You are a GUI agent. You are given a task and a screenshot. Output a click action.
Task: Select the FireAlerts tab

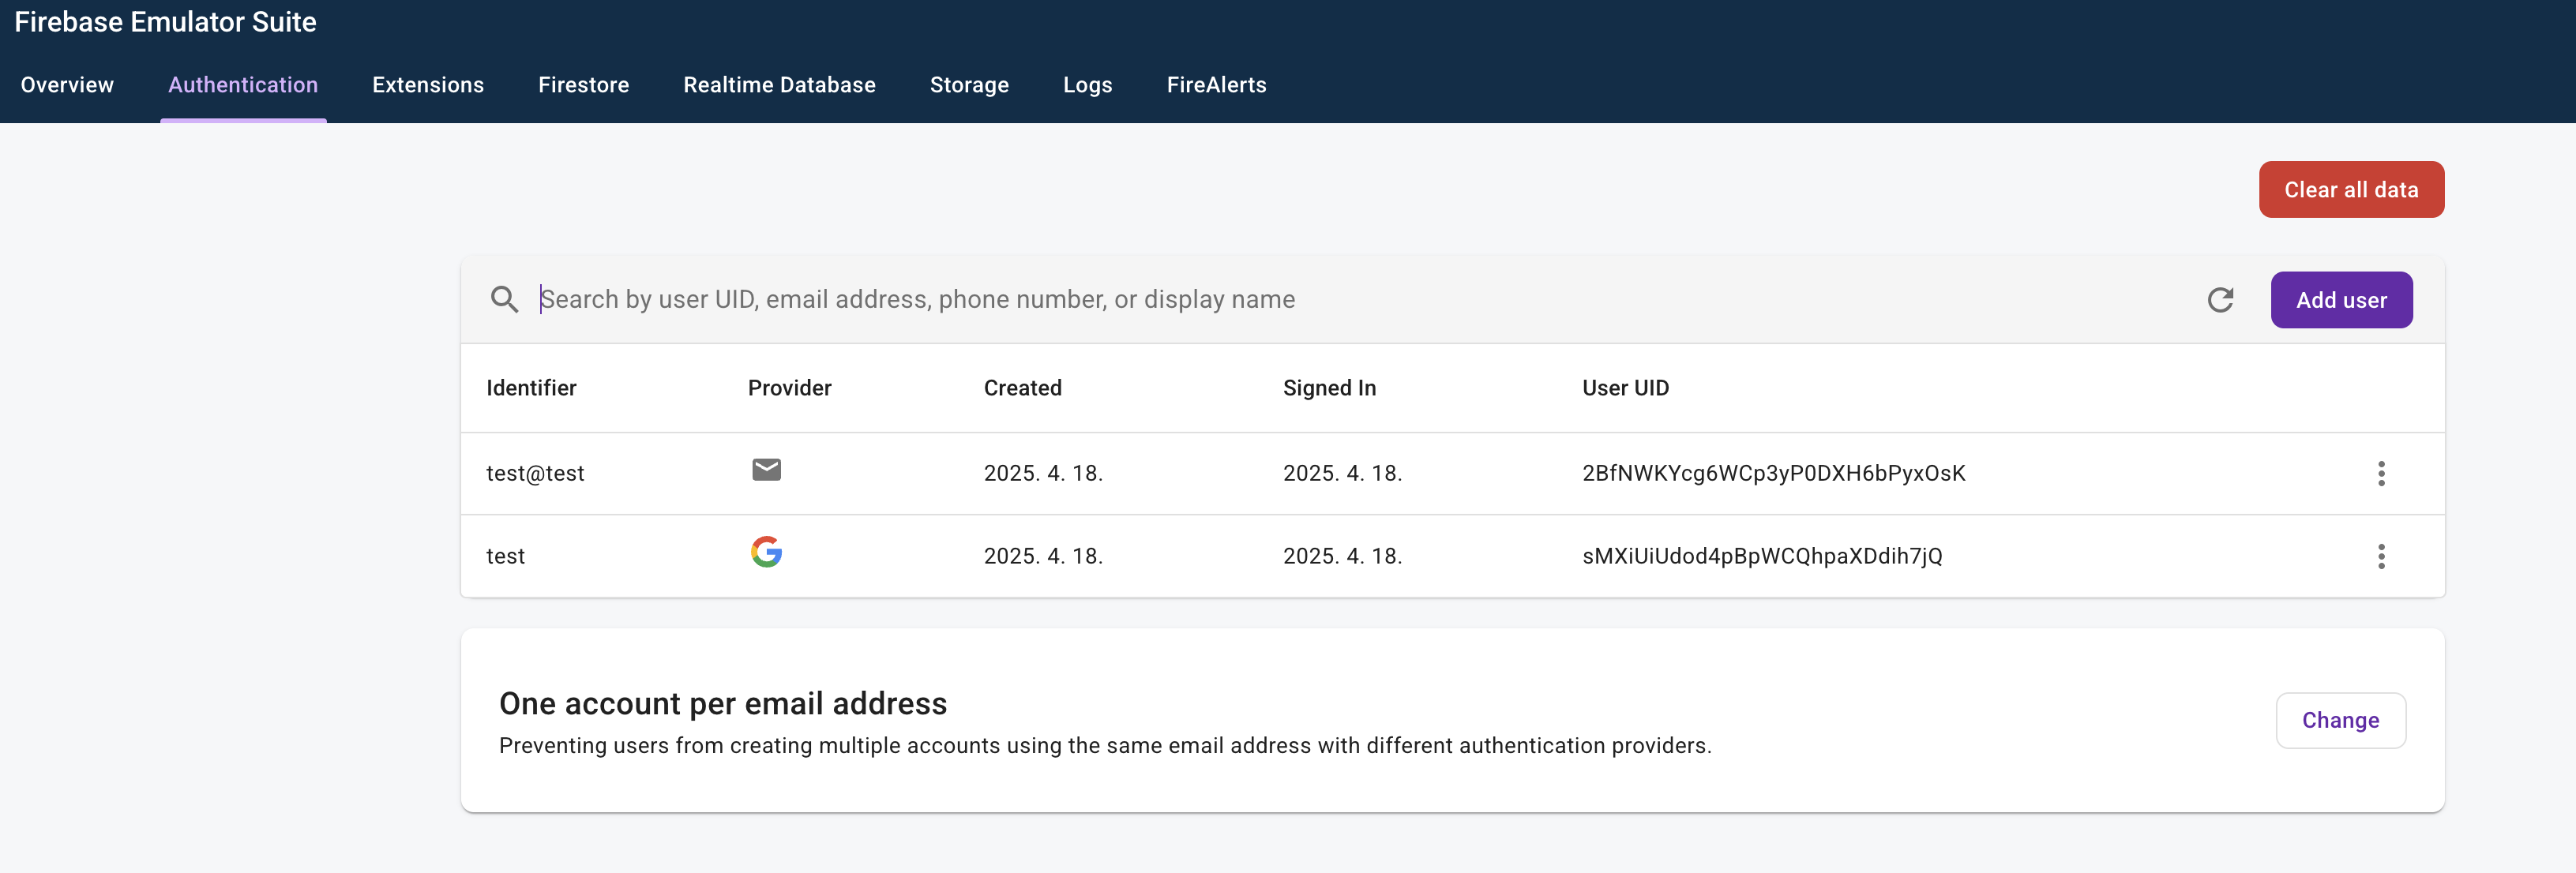(1216, 85)
